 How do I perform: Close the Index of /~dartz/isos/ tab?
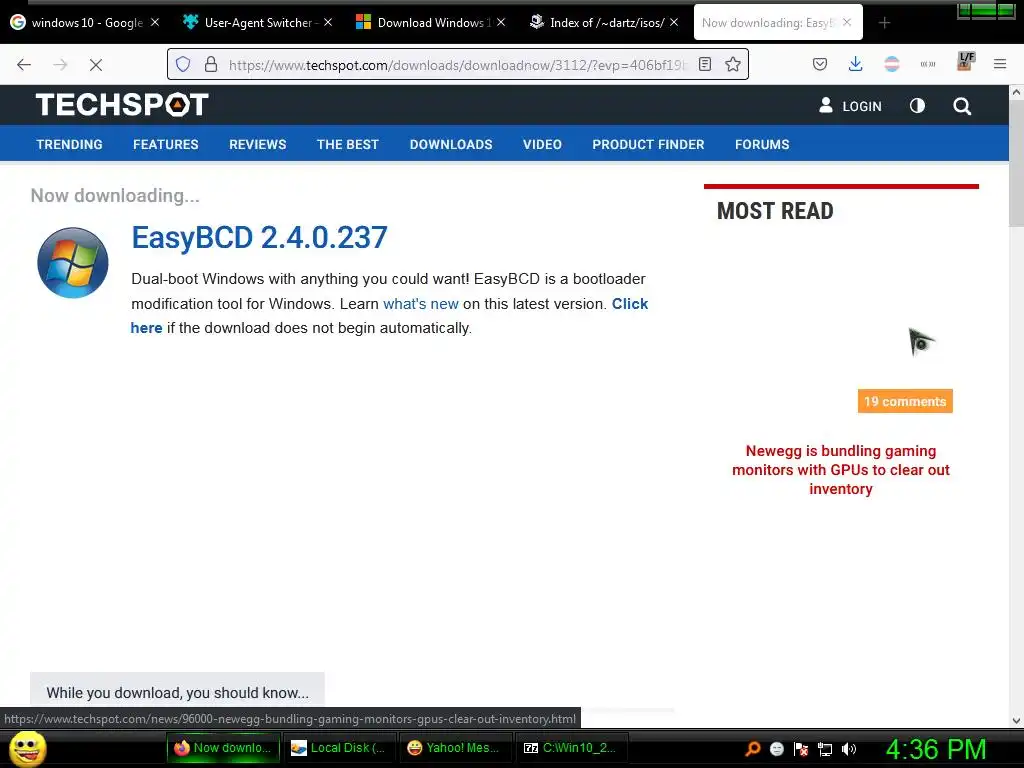[x=674, y=22]
